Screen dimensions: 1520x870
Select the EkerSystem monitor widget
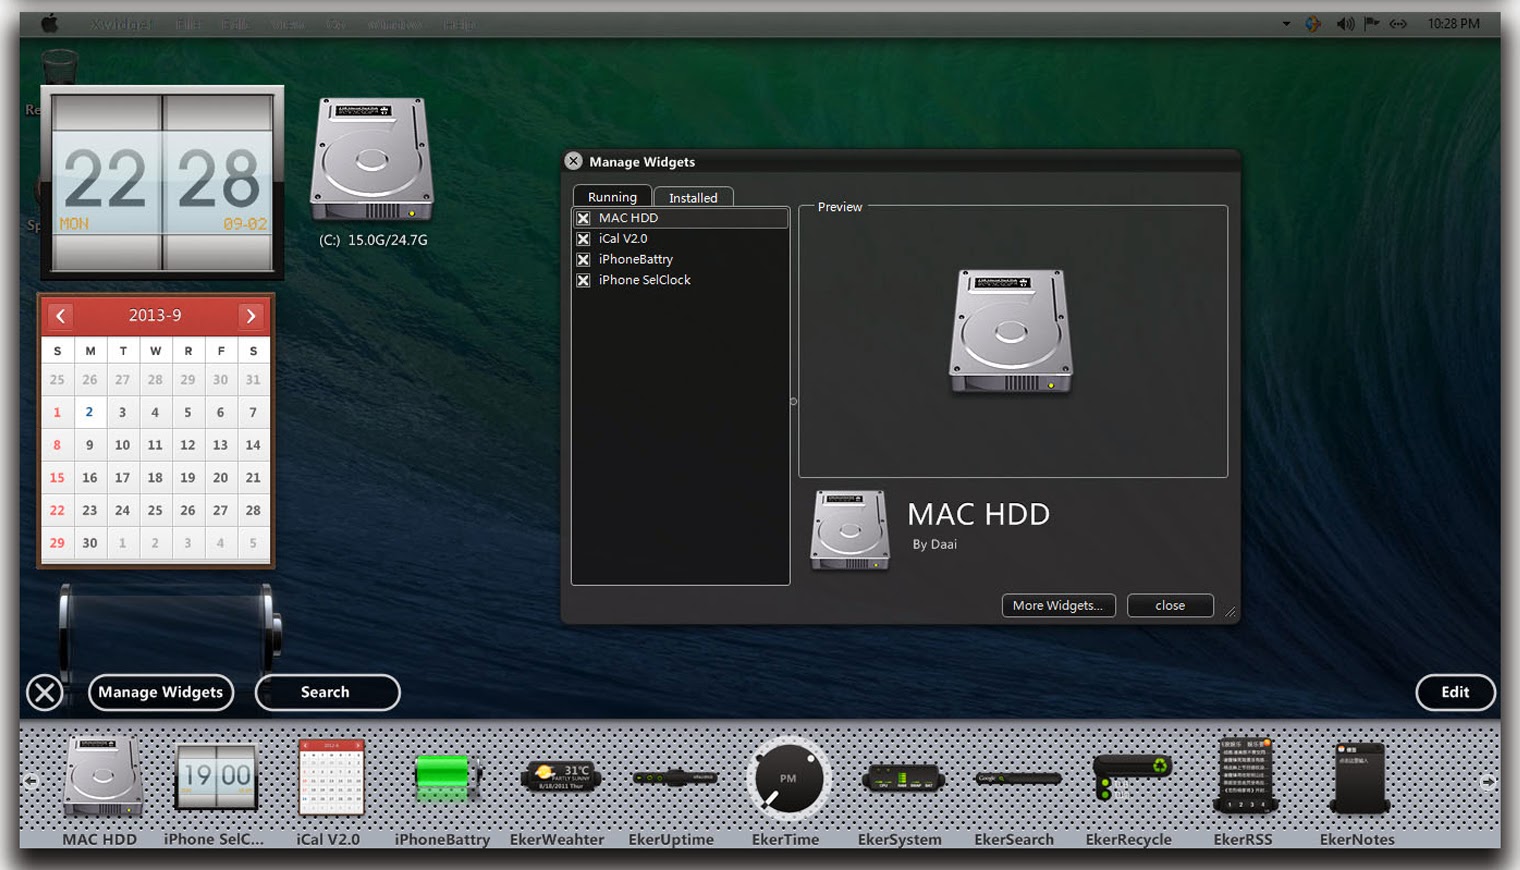point(902,778)
